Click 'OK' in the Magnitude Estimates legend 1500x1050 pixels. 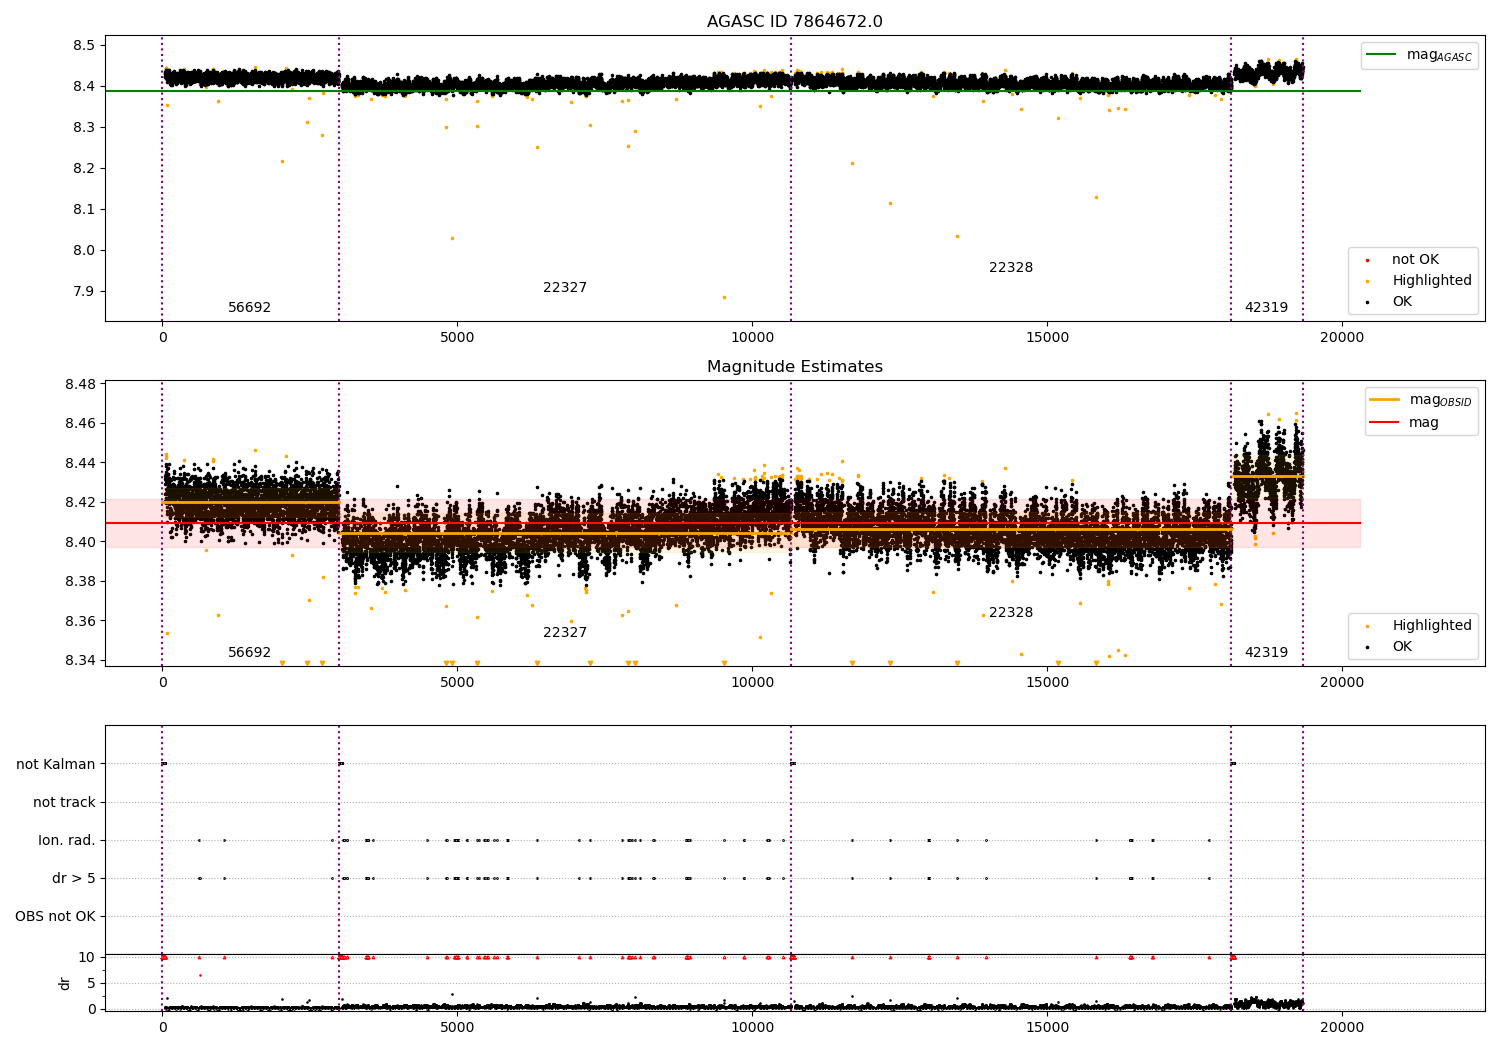pos(1402,647)
